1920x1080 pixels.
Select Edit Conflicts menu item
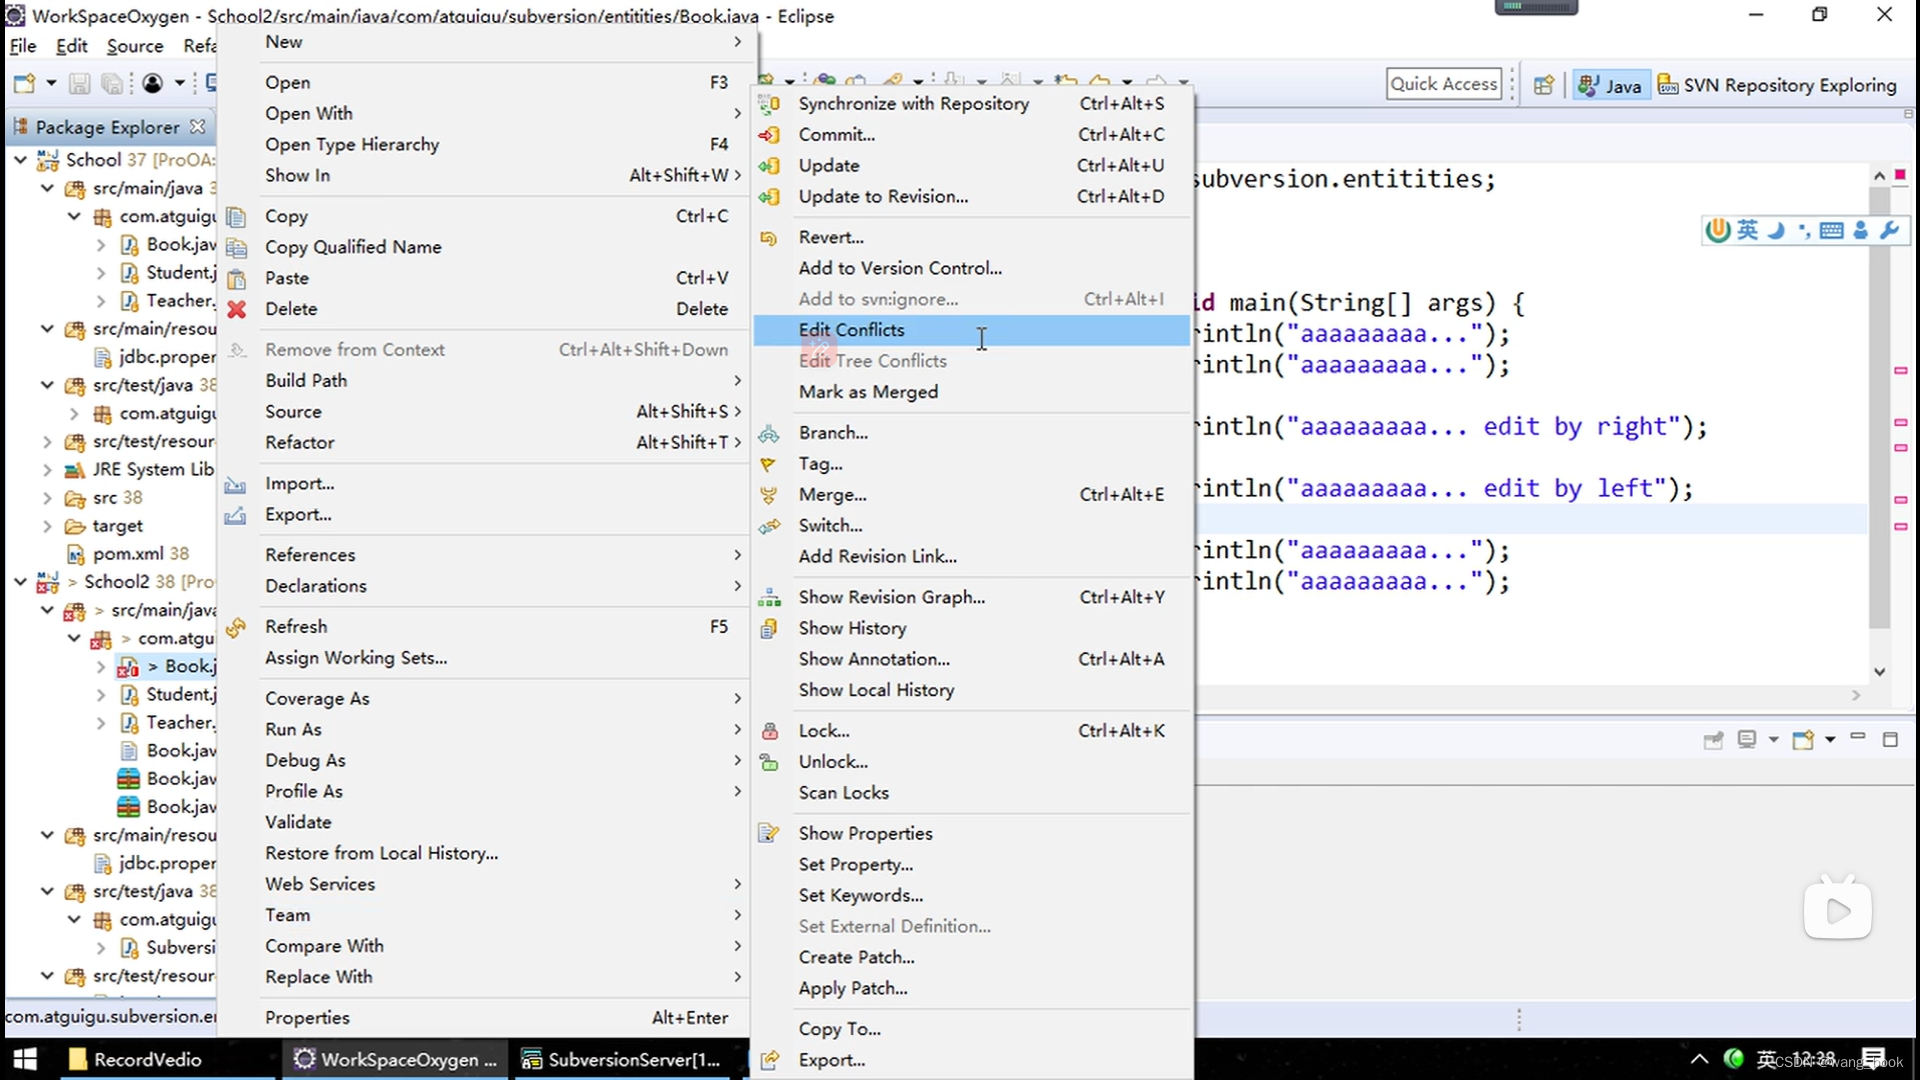pos(971,330)
